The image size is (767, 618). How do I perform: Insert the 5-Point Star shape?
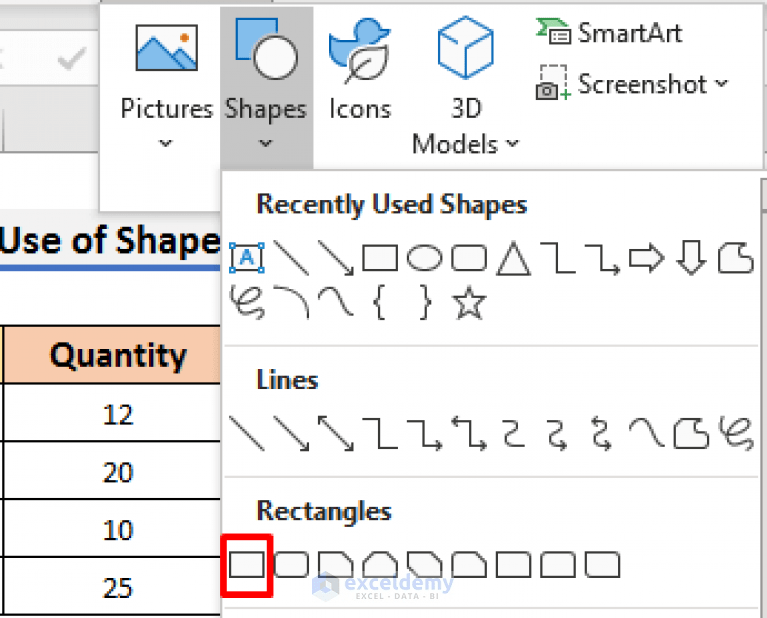point(469,302)
